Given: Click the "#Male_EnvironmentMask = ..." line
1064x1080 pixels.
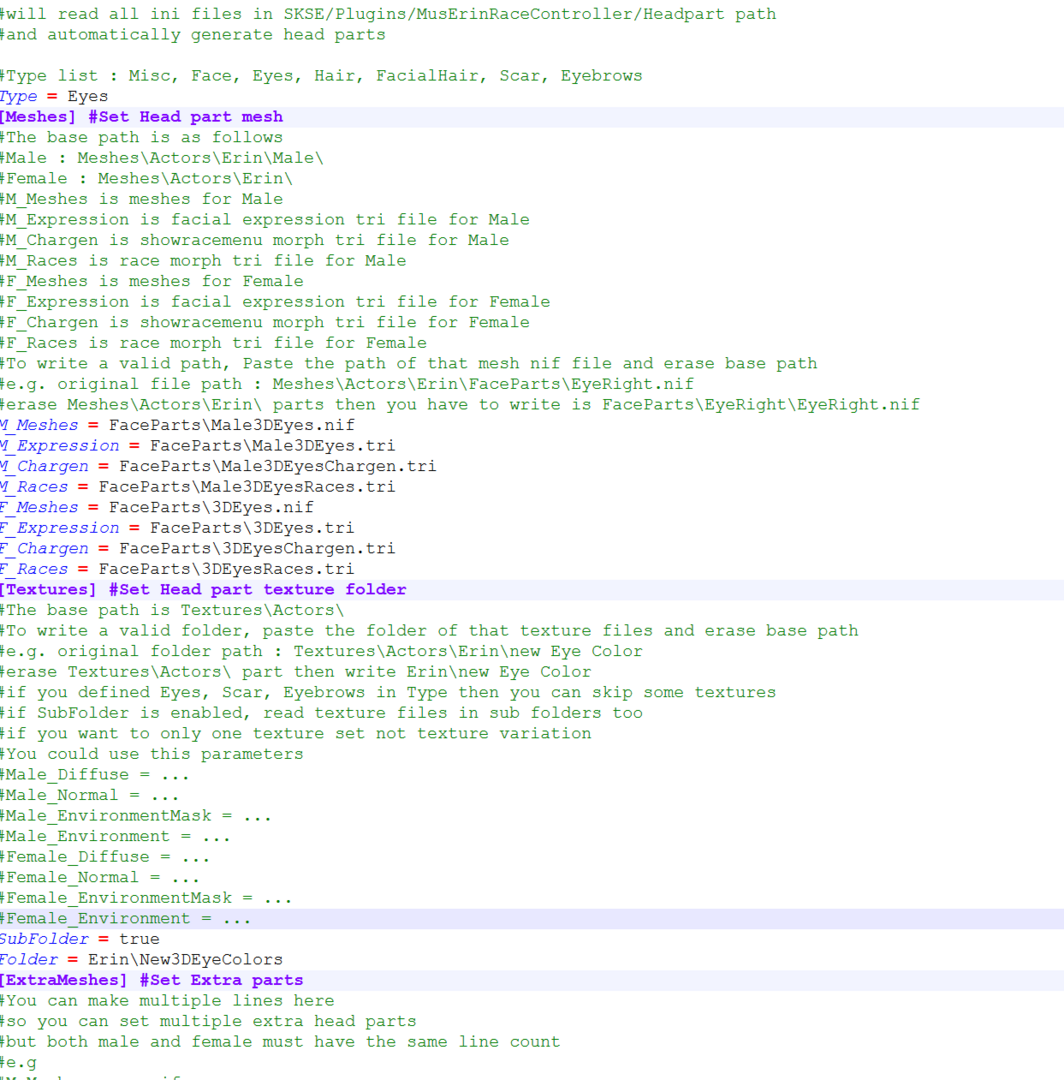Looking at the screenshot, I should pyautogui.click(x=136, y=816).
